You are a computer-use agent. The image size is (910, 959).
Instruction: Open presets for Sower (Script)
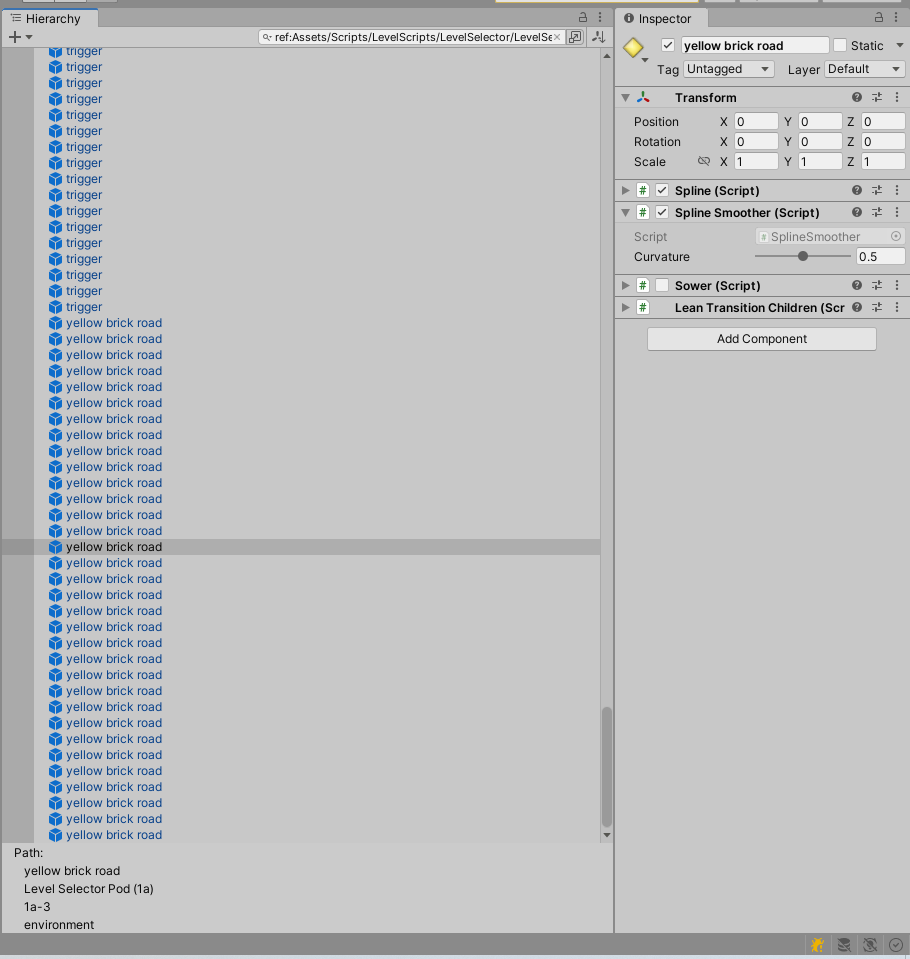pos(877,285)
